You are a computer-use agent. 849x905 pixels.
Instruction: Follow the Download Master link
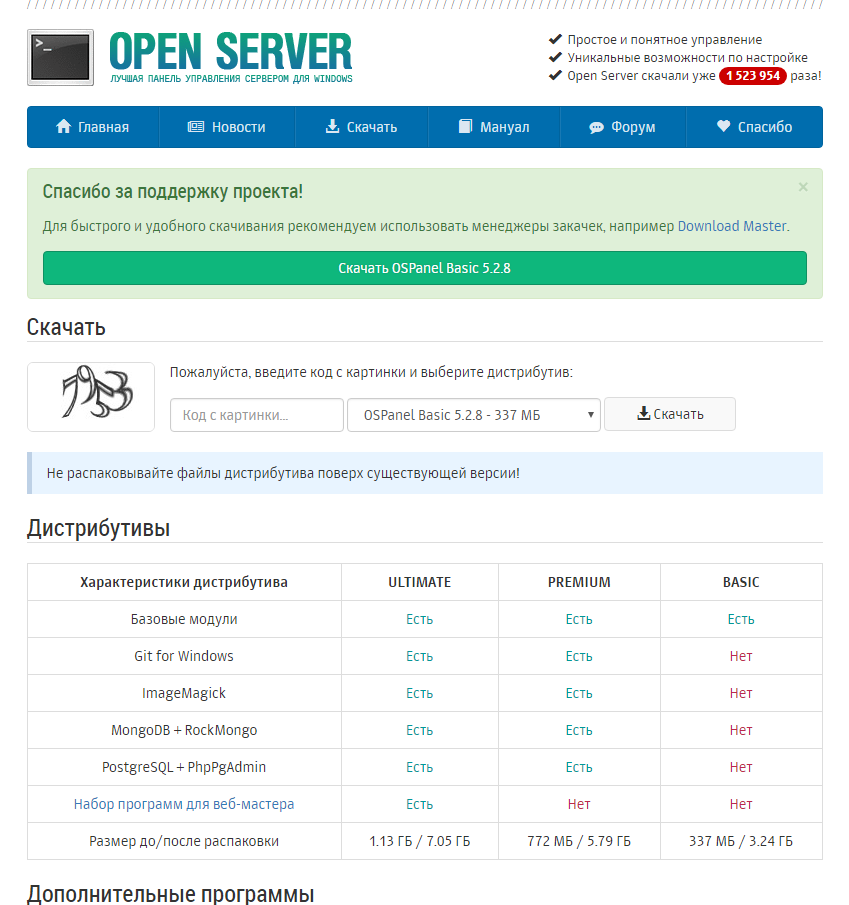[x=732, y=226]
